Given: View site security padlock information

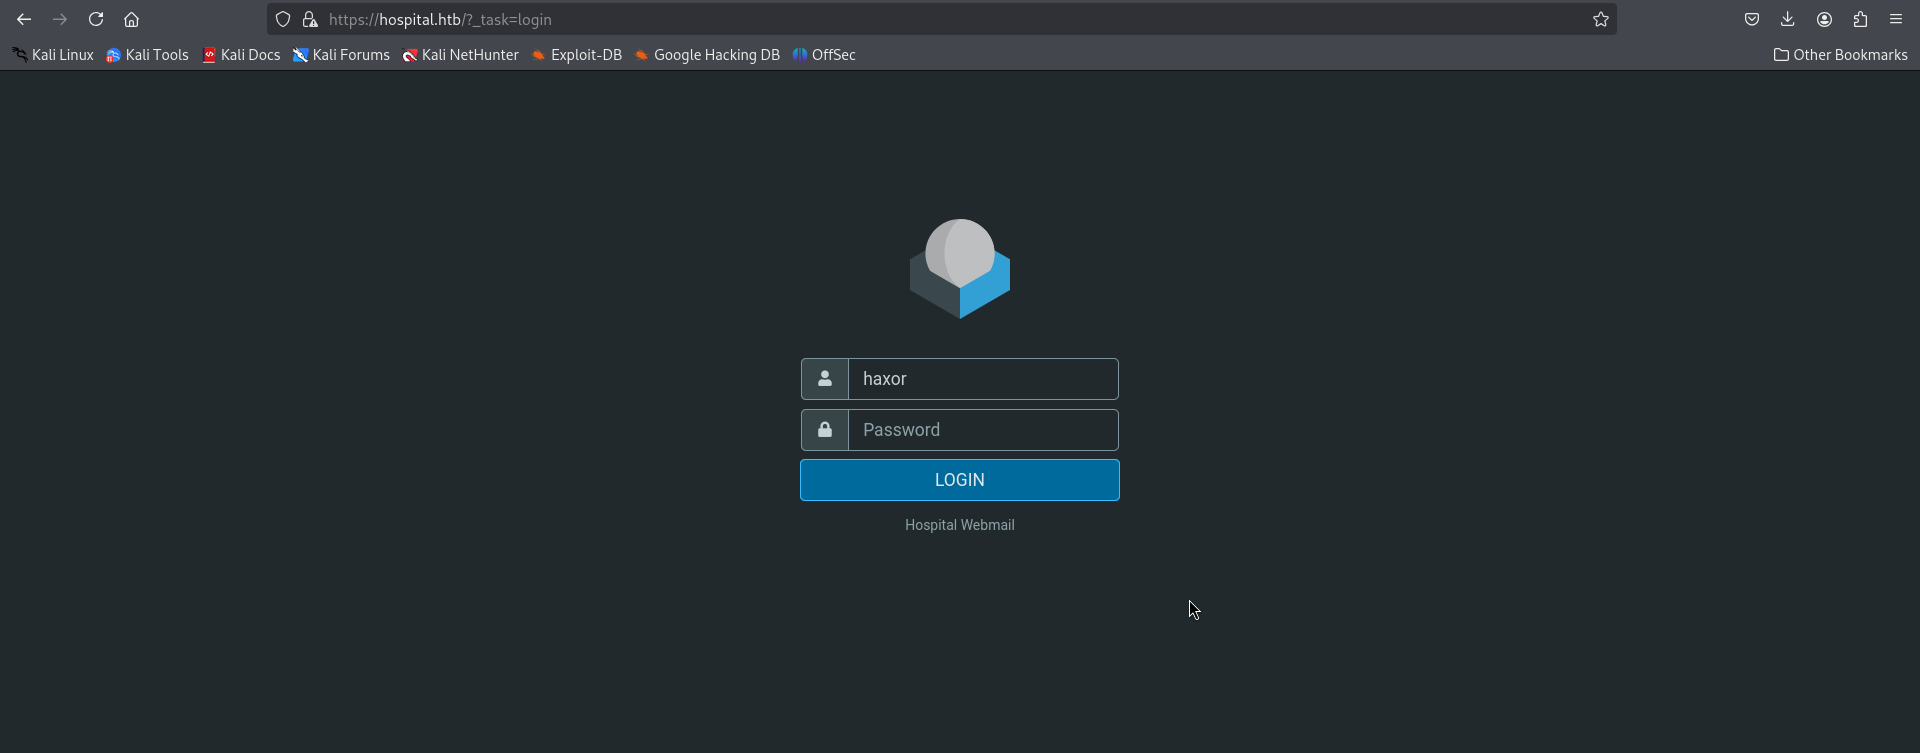Looking at the screenshot, I should coord(310,19).
